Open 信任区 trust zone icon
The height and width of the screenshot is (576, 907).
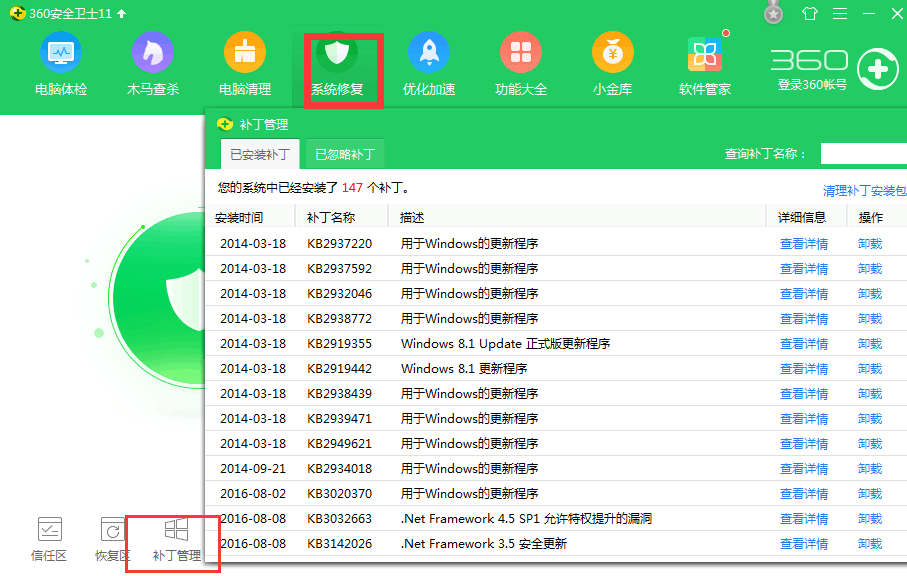coord(49,529)
